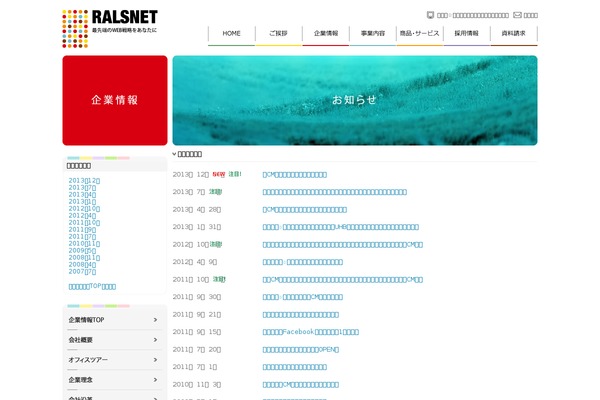Click the monitor icon in the header
This screenshot has height=400, width=600.
[x=430, y=15]
